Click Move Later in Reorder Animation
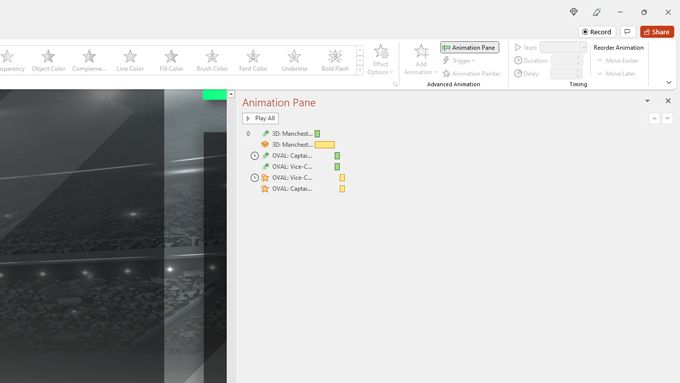 click(616, 74)
